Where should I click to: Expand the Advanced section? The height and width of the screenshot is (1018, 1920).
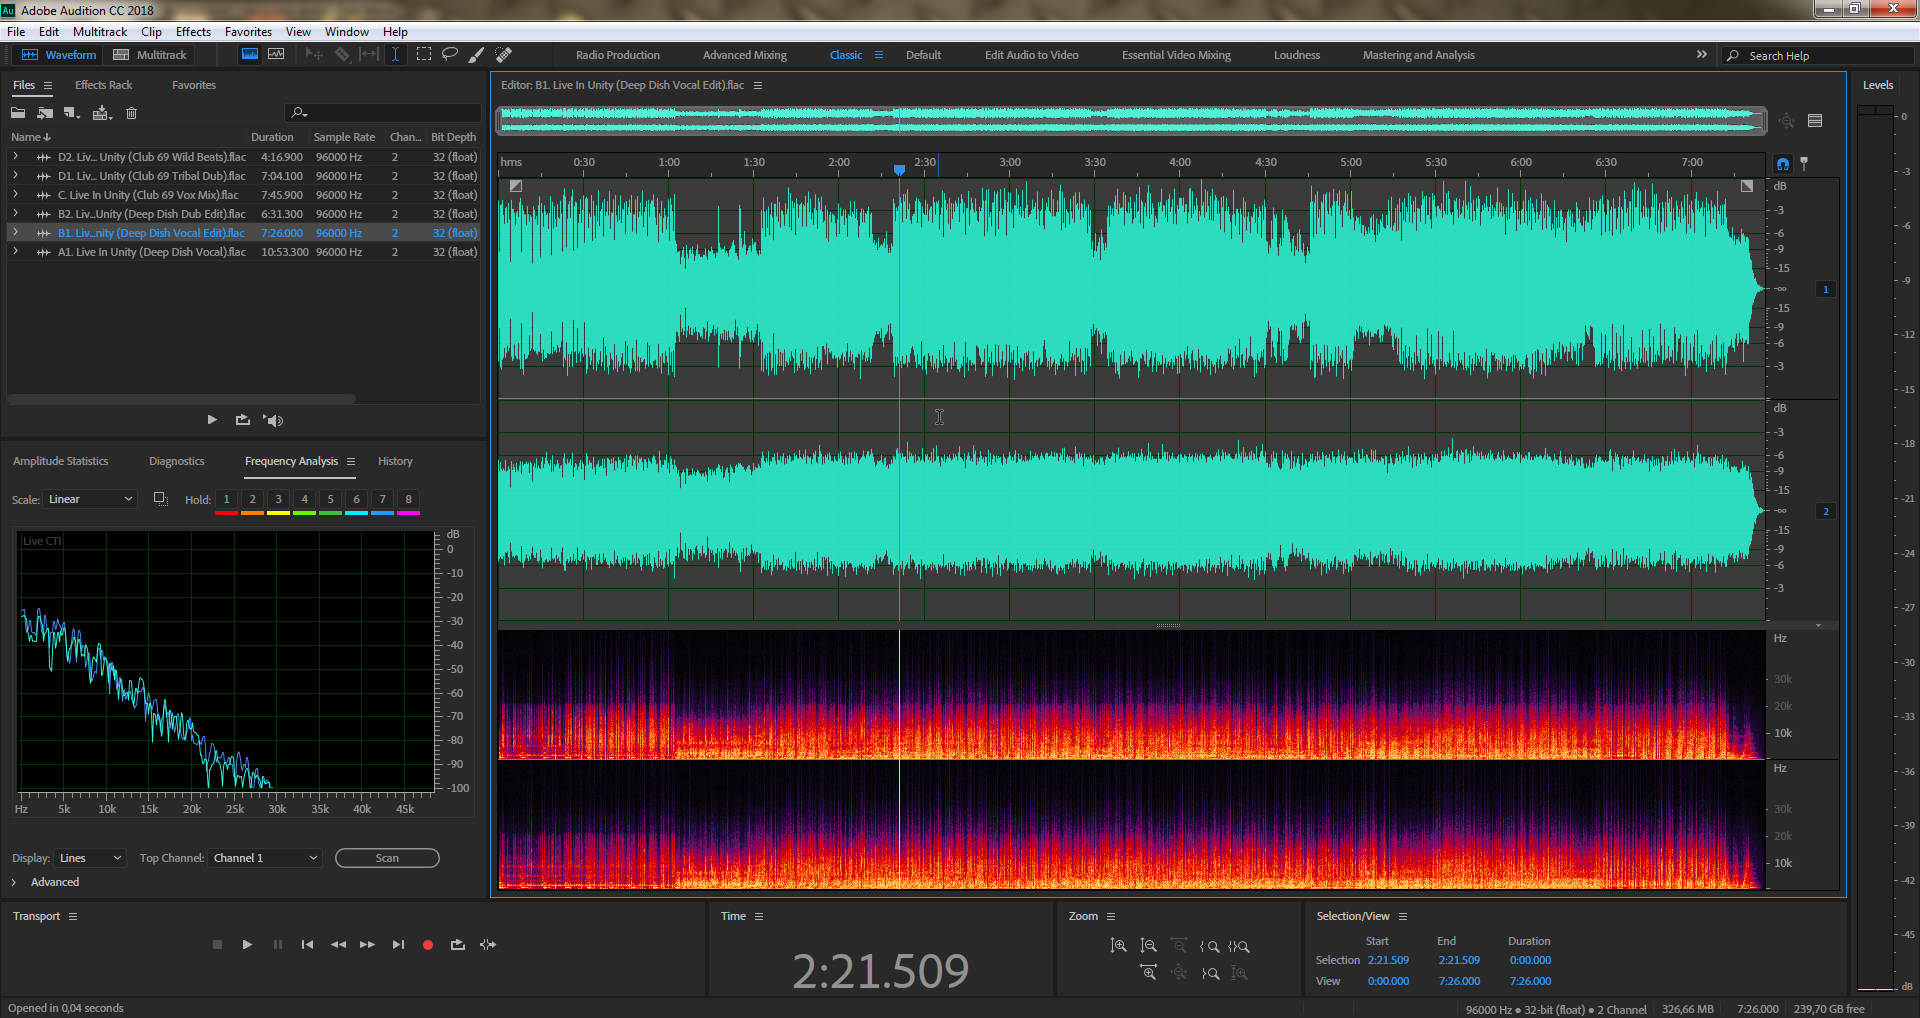[14, 882]
